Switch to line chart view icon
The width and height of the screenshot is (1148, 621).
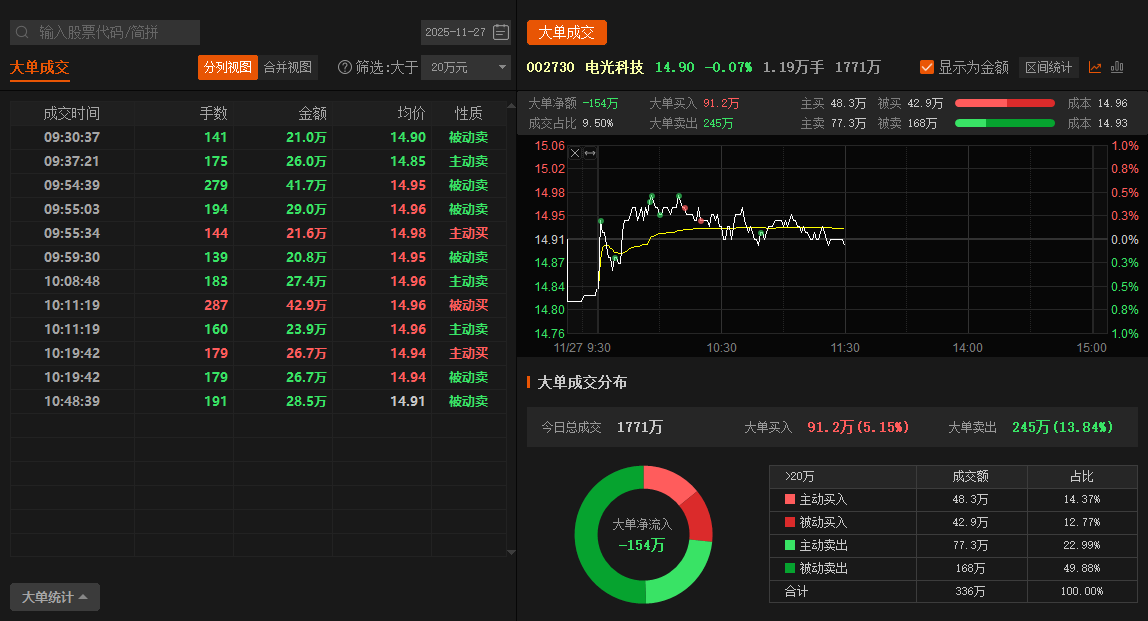tap(1095, 67)
